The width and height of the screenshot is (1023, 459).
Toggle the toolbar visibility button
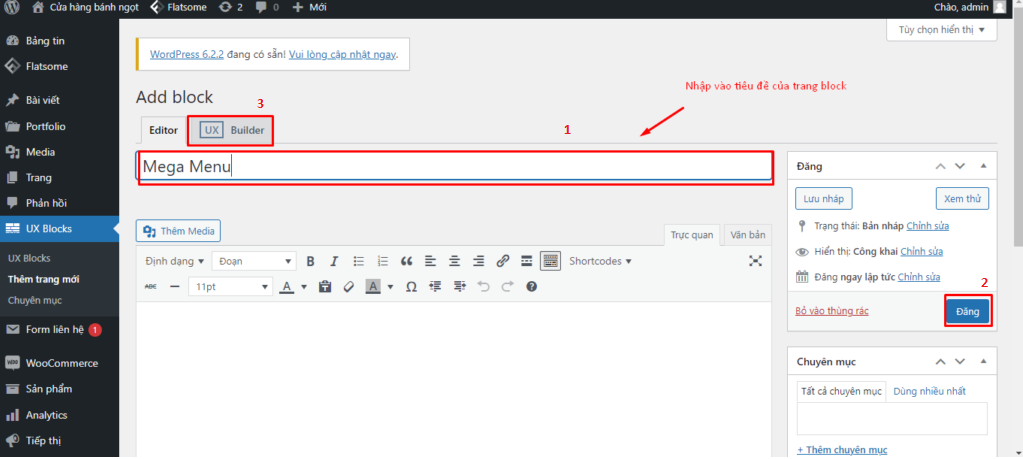click(550, 261)
